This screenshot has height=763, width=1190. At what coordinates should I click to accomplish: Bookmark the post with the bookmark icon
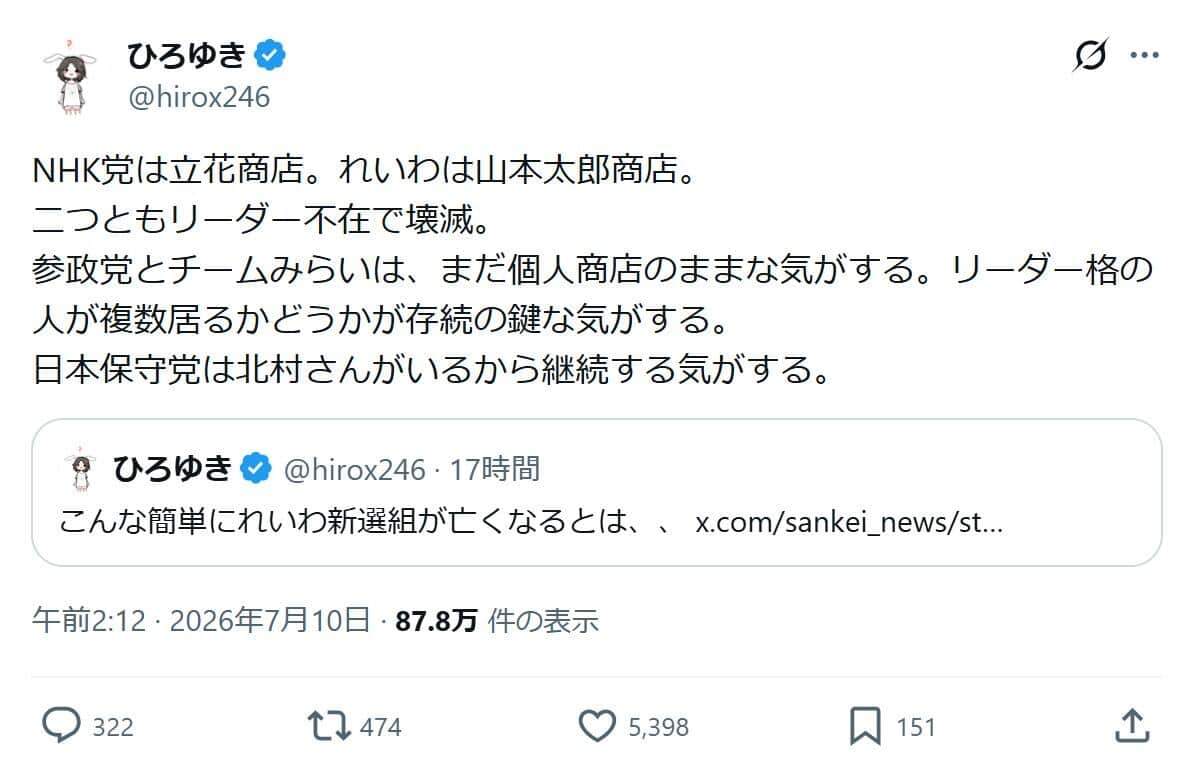point(865,726)
